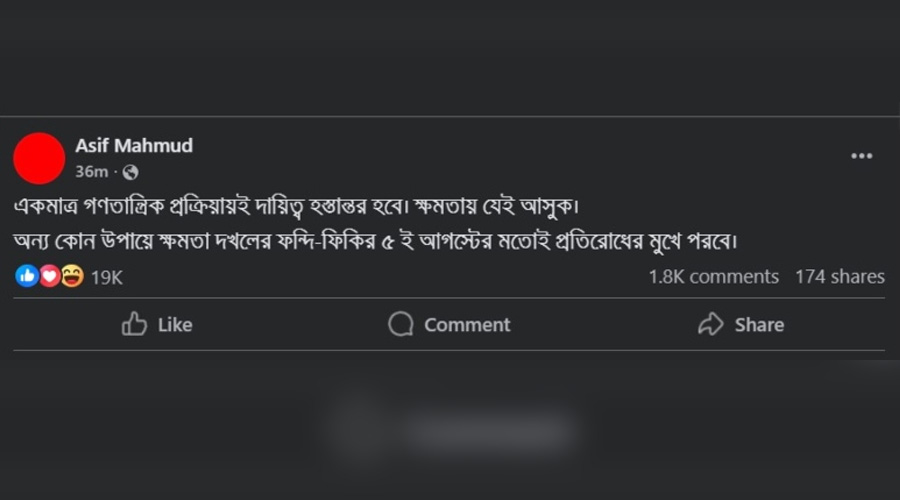Open the three-dot post options menu
This screenshot has height=500, width=900.
tap(862, 156)
